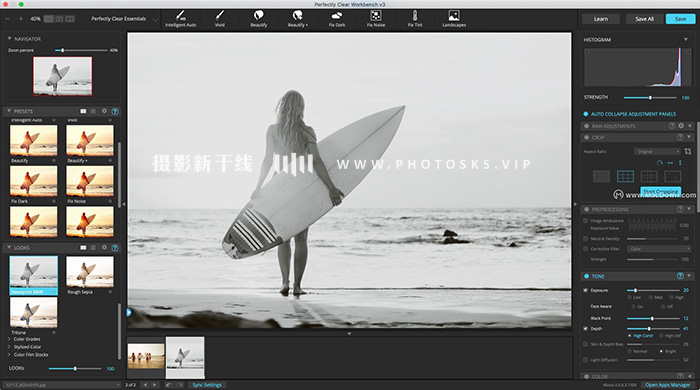700x390 pixels.
Task: Select the Fix Noise toolbar icon
Action: click(376, 19)
